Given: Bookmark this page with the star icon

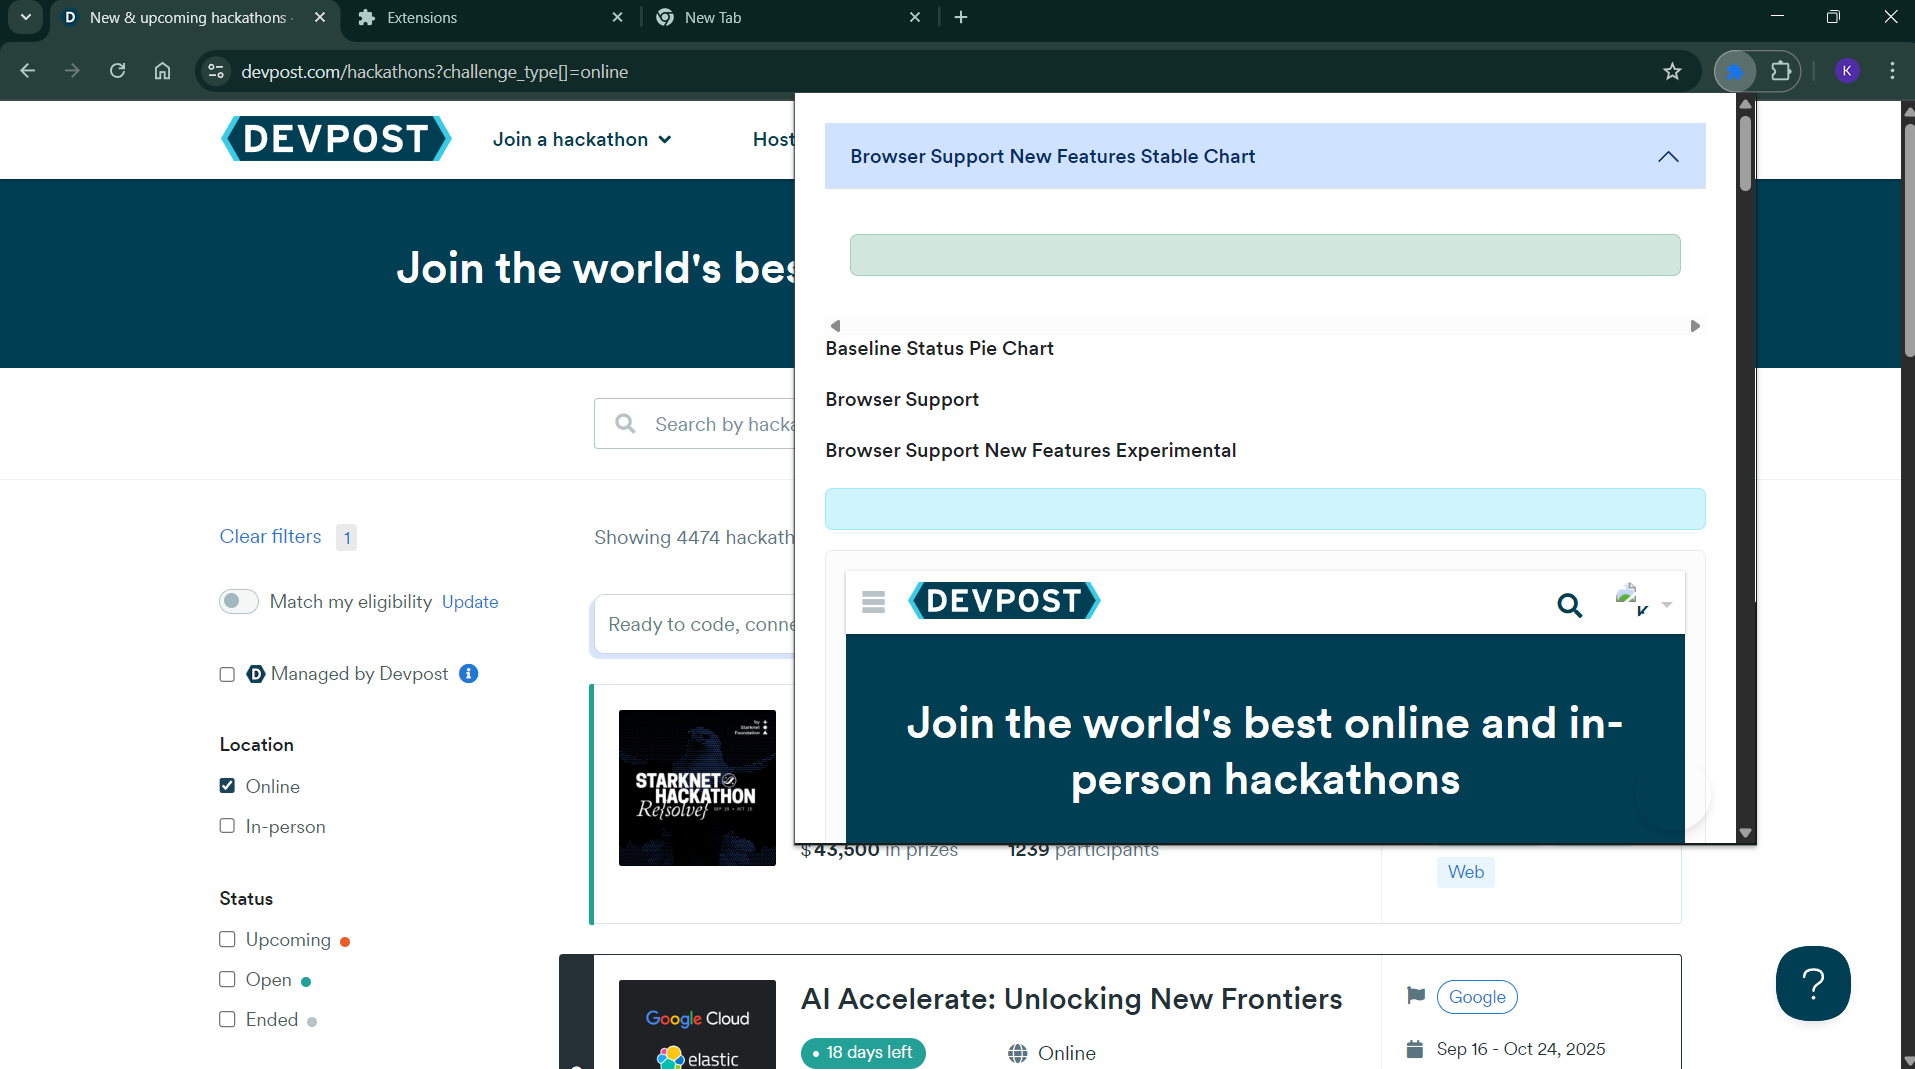Looking at the screenshot, I should (x=1672, y=71).
